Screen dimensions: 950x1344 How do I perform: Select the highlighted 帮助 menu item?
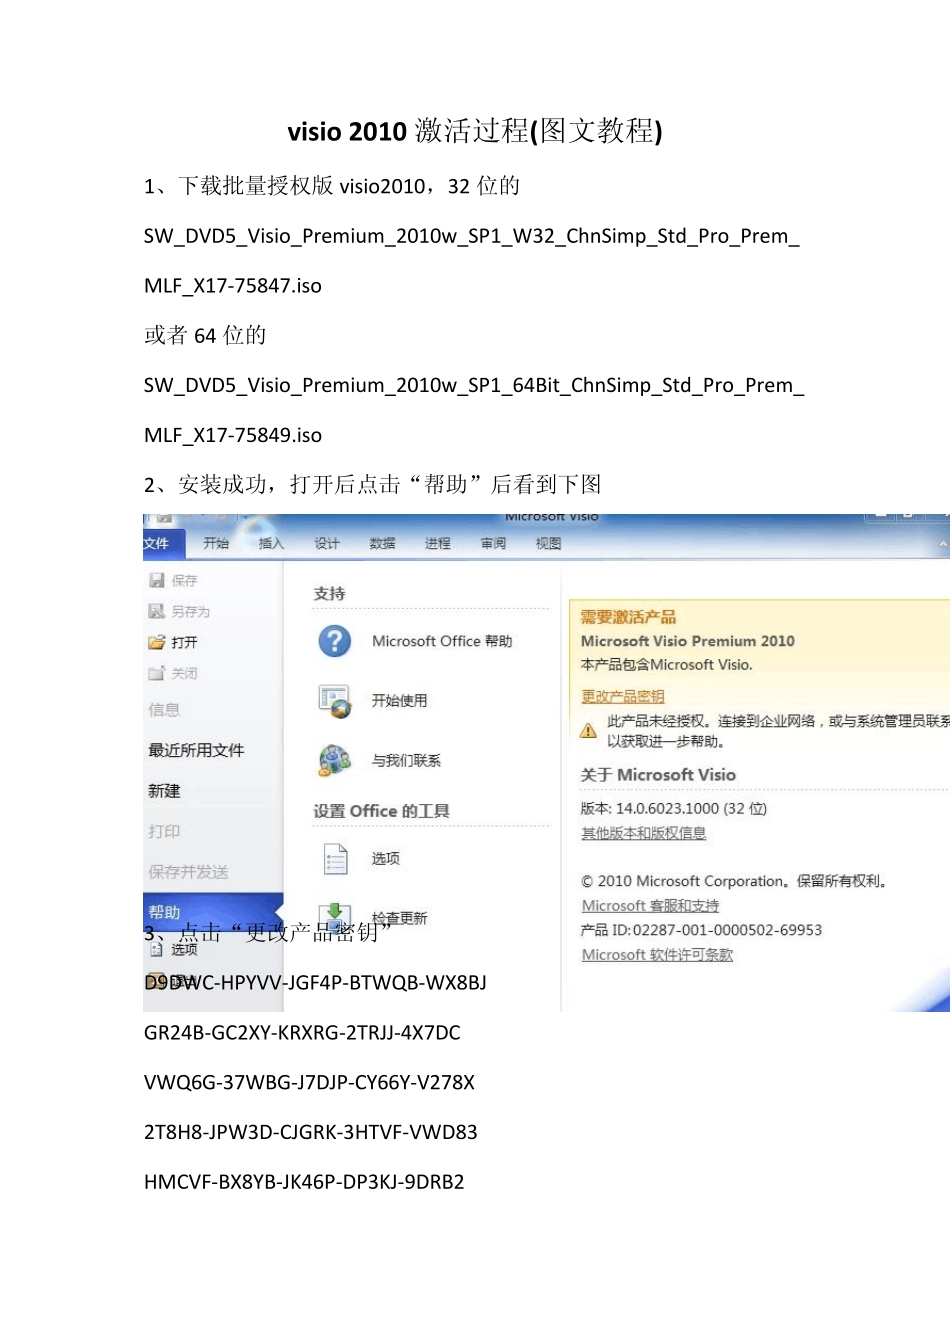point(214,911)
